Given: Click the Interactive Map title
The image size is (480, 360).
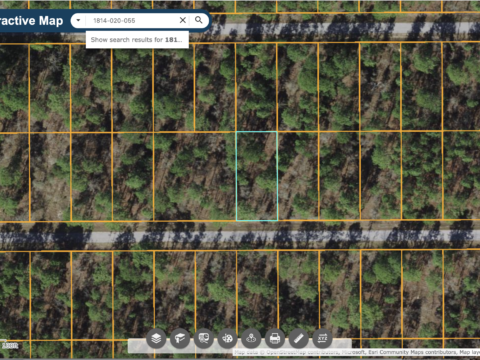Looking at the screenshot, I should click(x=31, y=21).
